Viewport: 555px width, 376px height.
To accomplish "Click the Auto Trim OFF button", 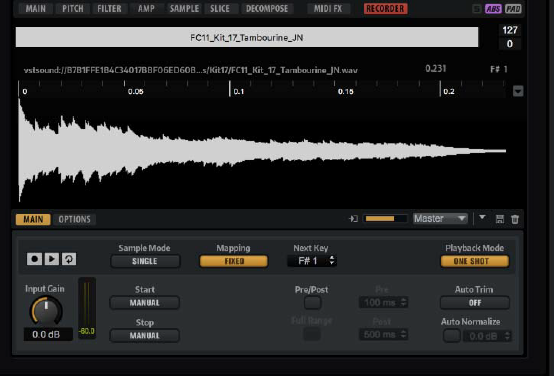I will click(x=475, y=303).
